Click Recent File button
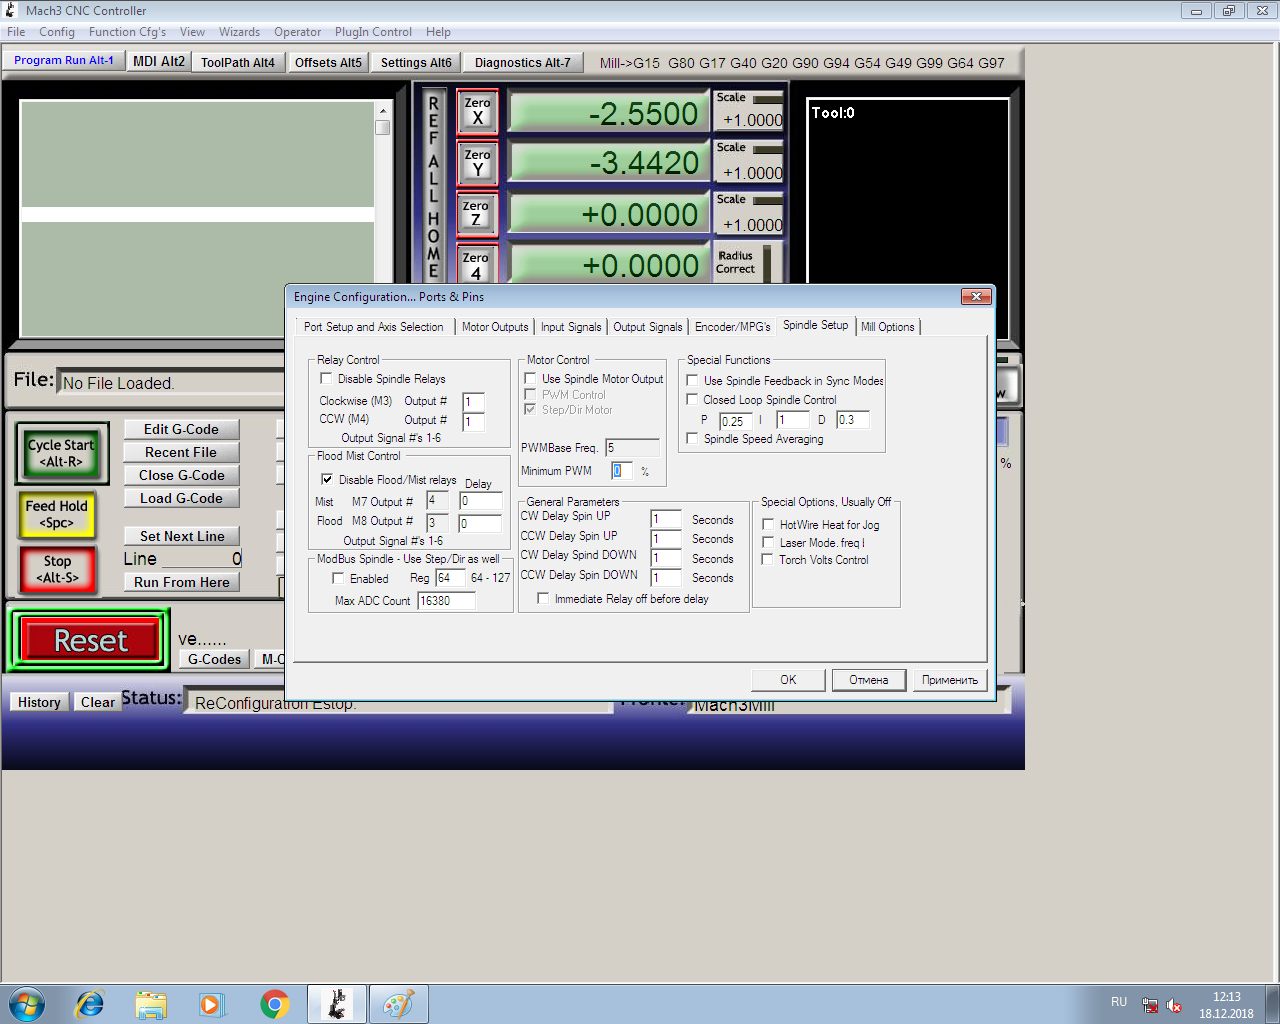1280x1024 pixels. pos(181,452)
